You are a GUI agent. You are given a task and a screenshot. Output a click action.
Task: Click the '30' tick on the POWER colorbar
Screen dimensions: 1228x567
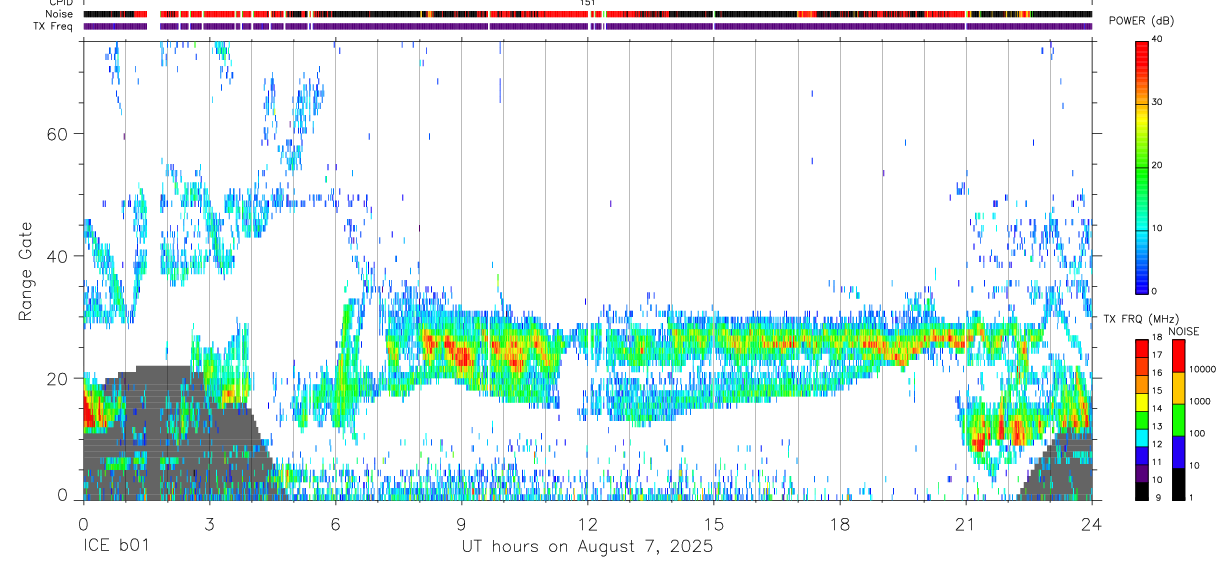pos(1158,103)
